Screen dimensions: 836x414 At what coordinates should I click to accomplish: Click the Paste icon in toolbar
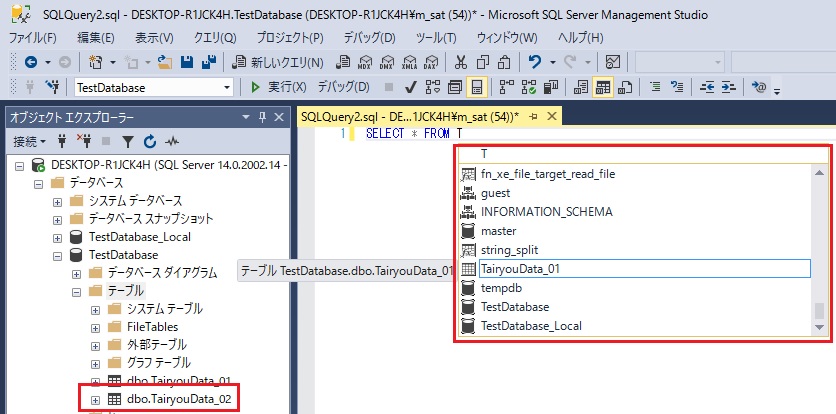point(504,62)
